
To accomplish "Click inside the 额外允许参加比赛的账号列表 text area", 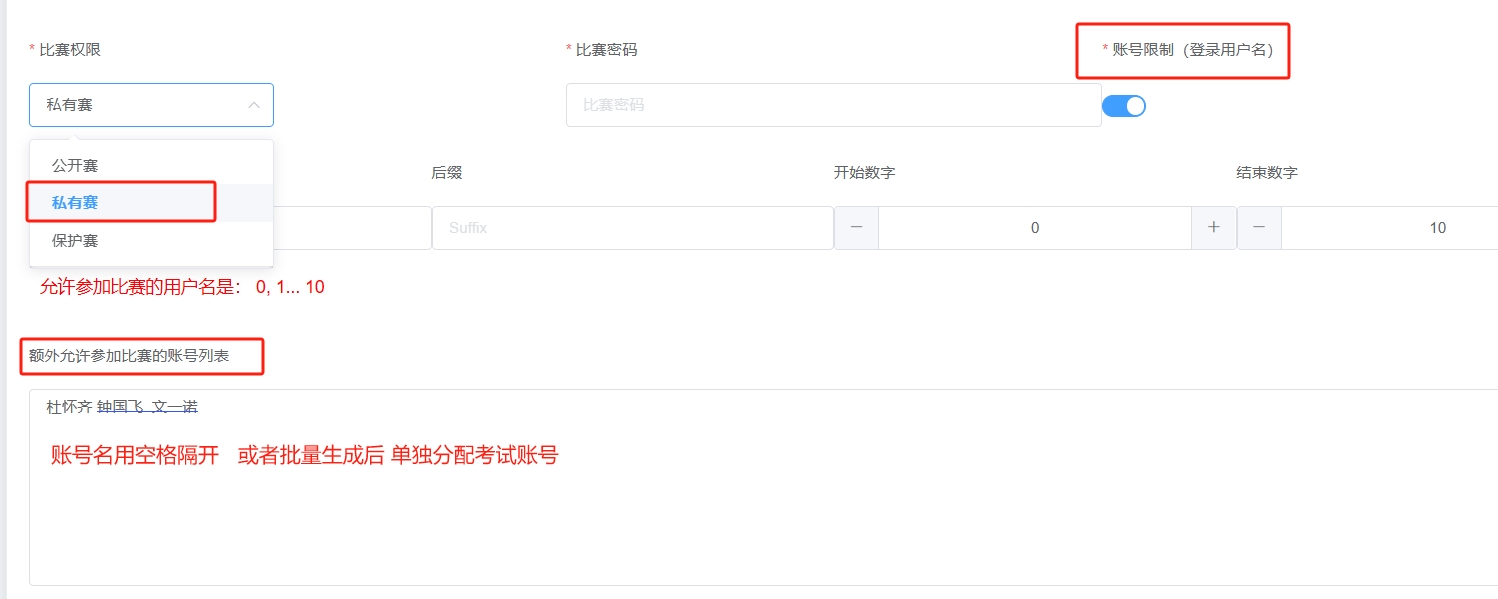I will pyautogui.click(x=763, y=487).
